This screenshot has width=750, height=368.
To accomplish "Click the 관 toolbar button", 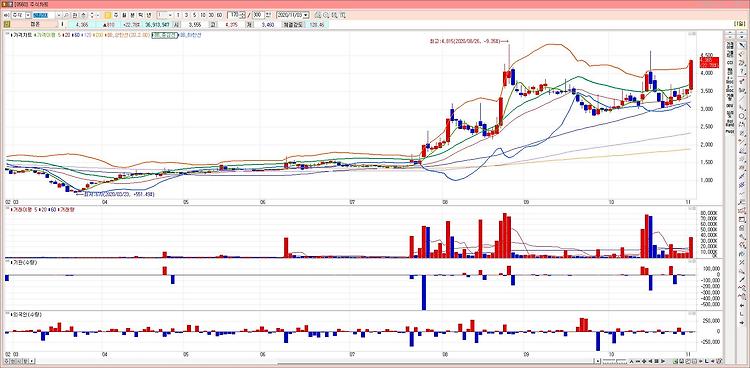I will [75, 15].
